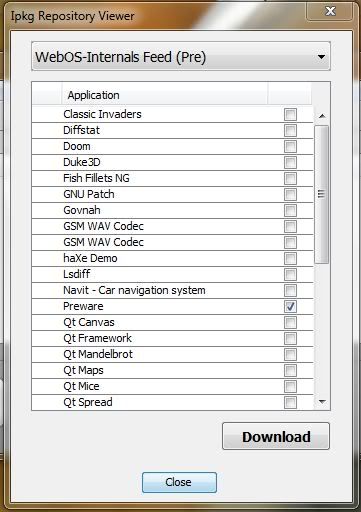Image resolution: width=361 pixels, height=512 pixels.
Task: Select the Qt Mandelbrot row text
Action: coord(98,354)
